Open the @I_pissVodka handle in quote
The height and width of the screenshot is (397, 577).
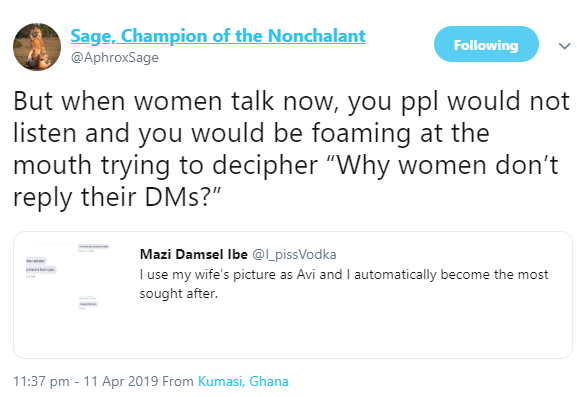[x=294, y=254]
